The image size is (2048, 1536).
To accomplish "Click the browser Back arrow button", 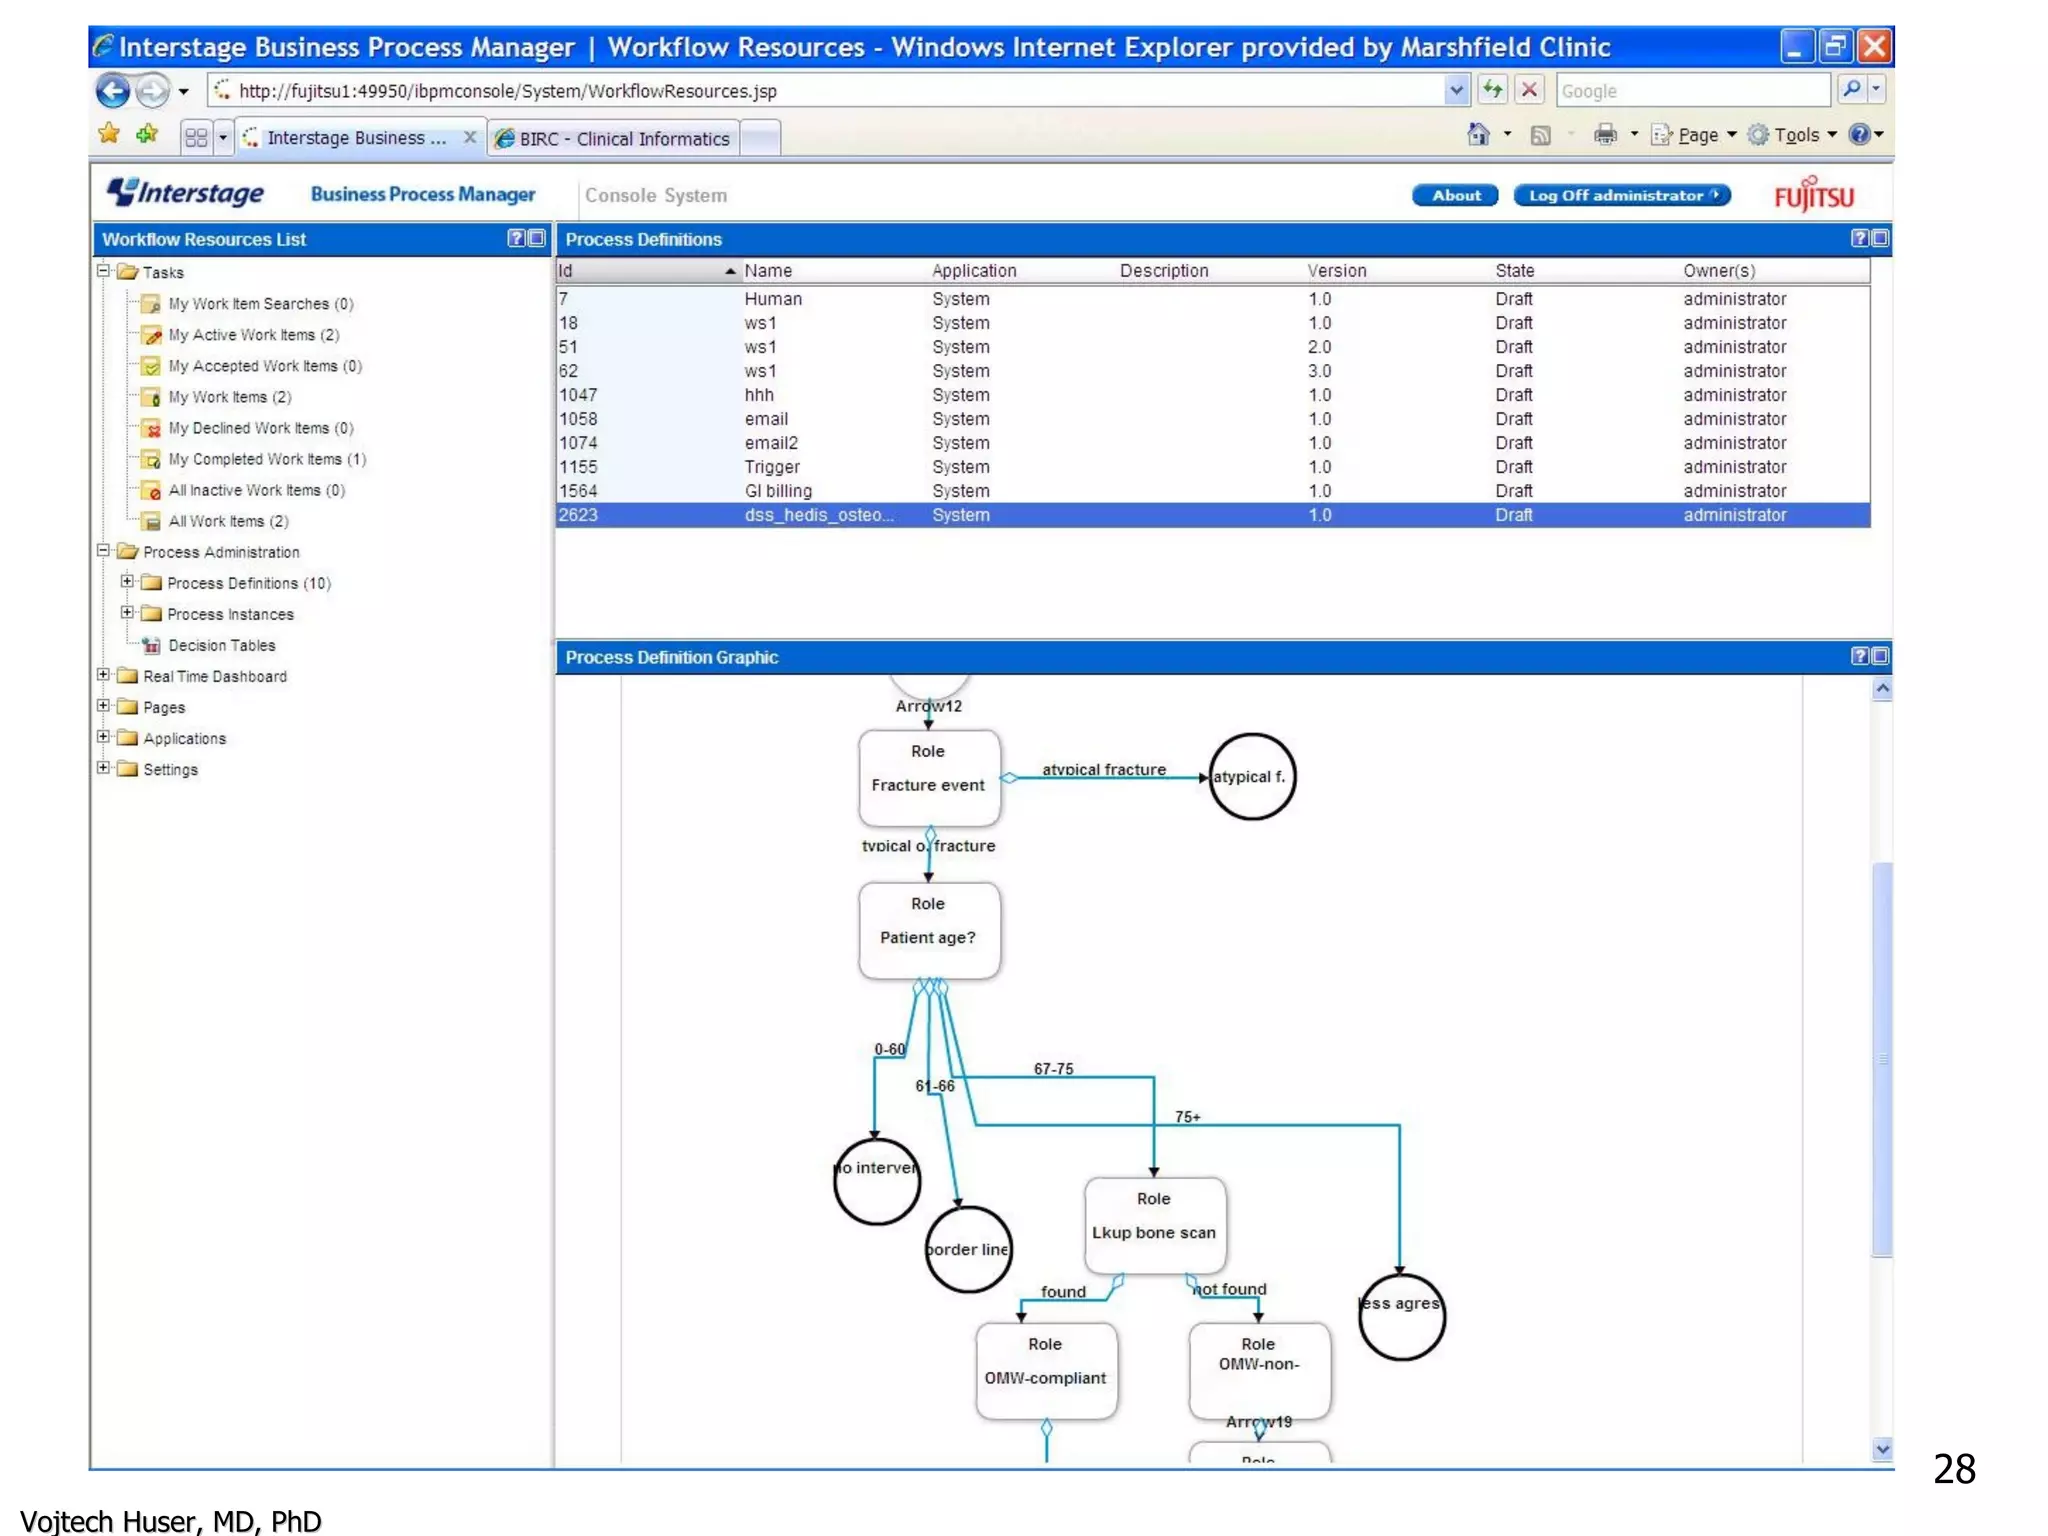I will point(112,91).
